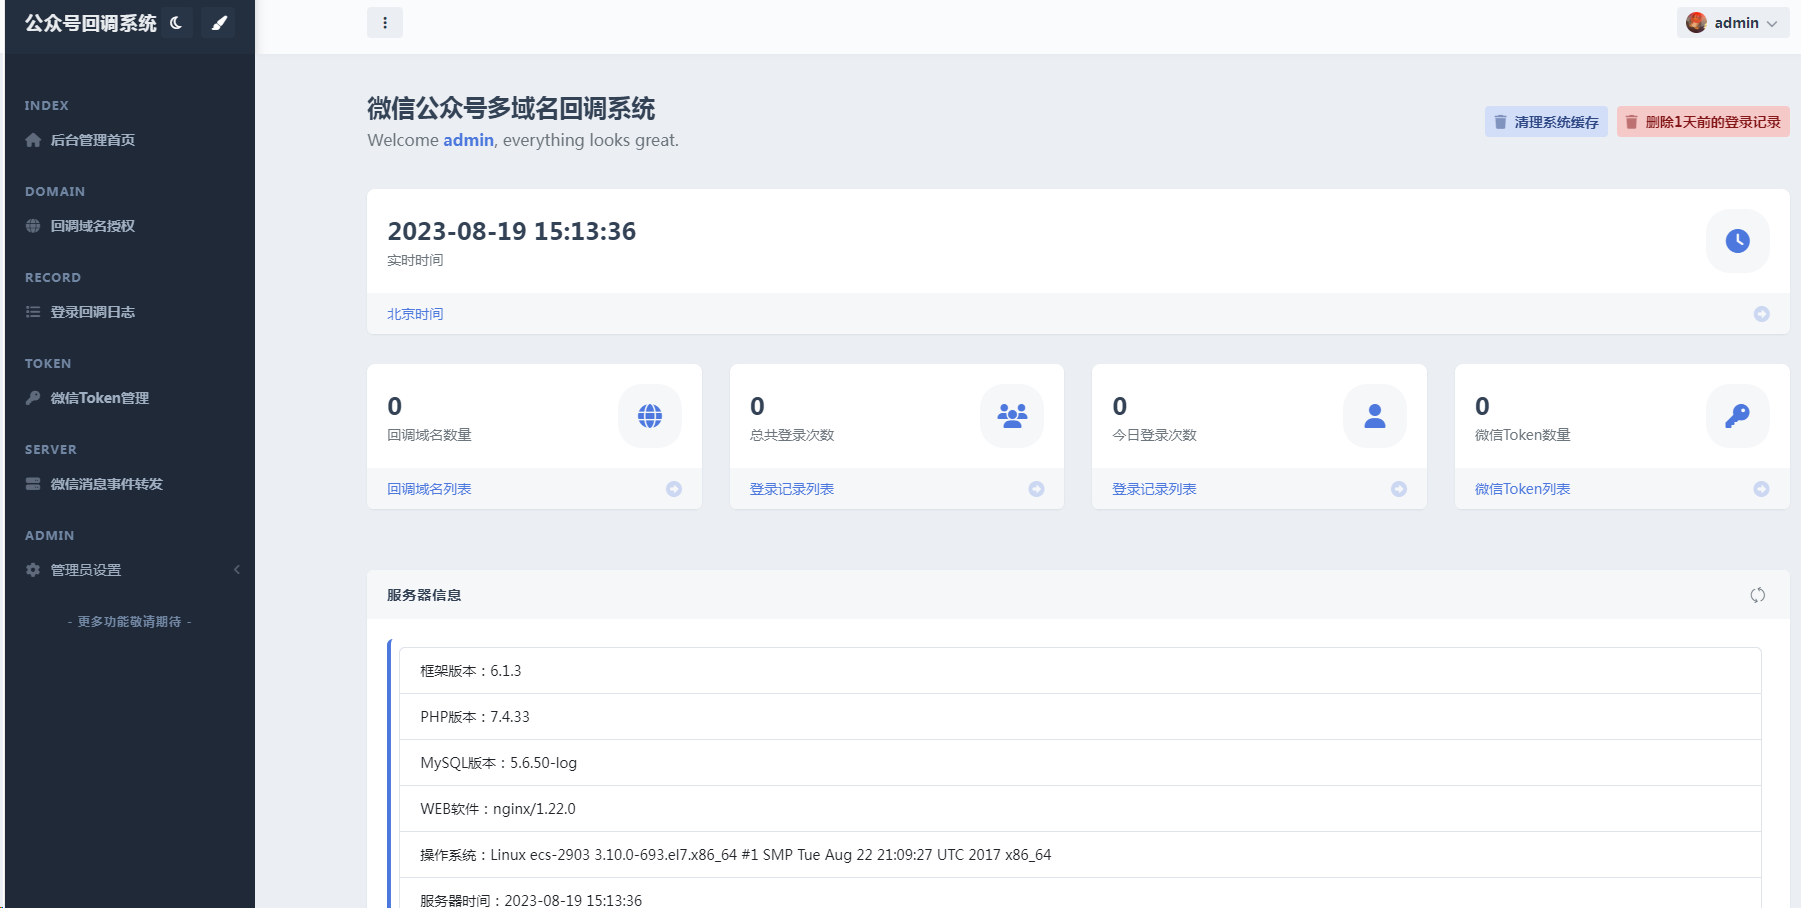
Task: Click 微信Token数量 count label
Action: [1522, 435]
